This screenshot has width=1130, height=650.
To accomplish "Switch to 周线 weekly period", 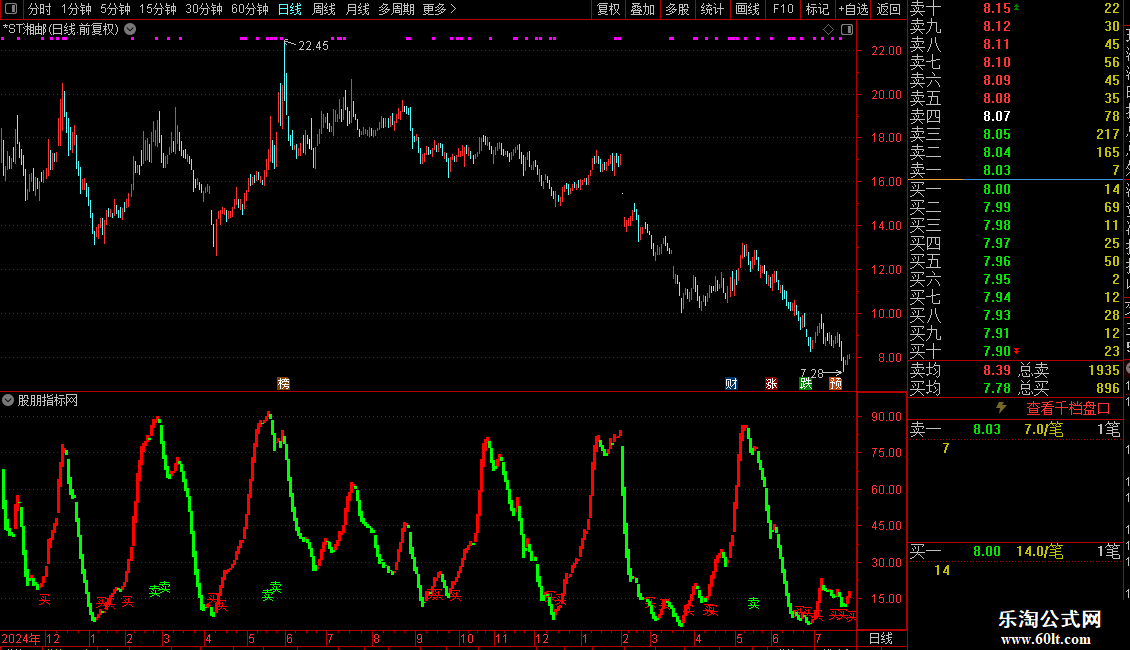I will 324,9.
